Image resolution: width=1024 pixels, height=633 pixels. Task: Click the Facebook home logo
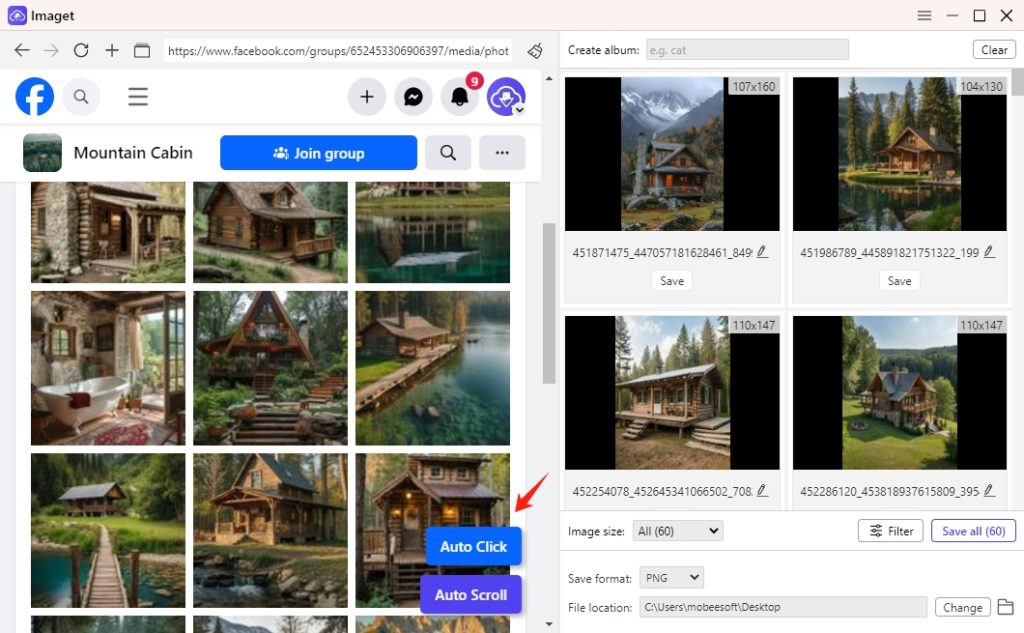click(34, 96)
